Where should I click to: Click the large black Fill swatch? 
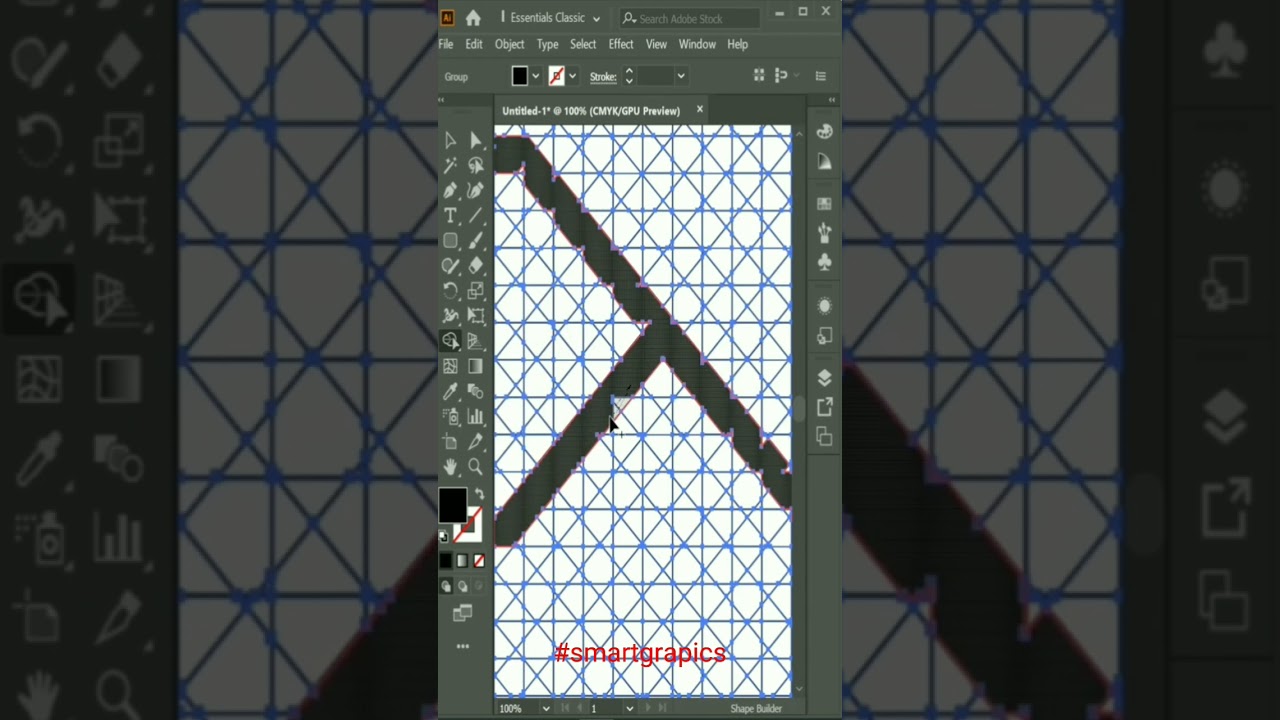(x=452, y=504)
